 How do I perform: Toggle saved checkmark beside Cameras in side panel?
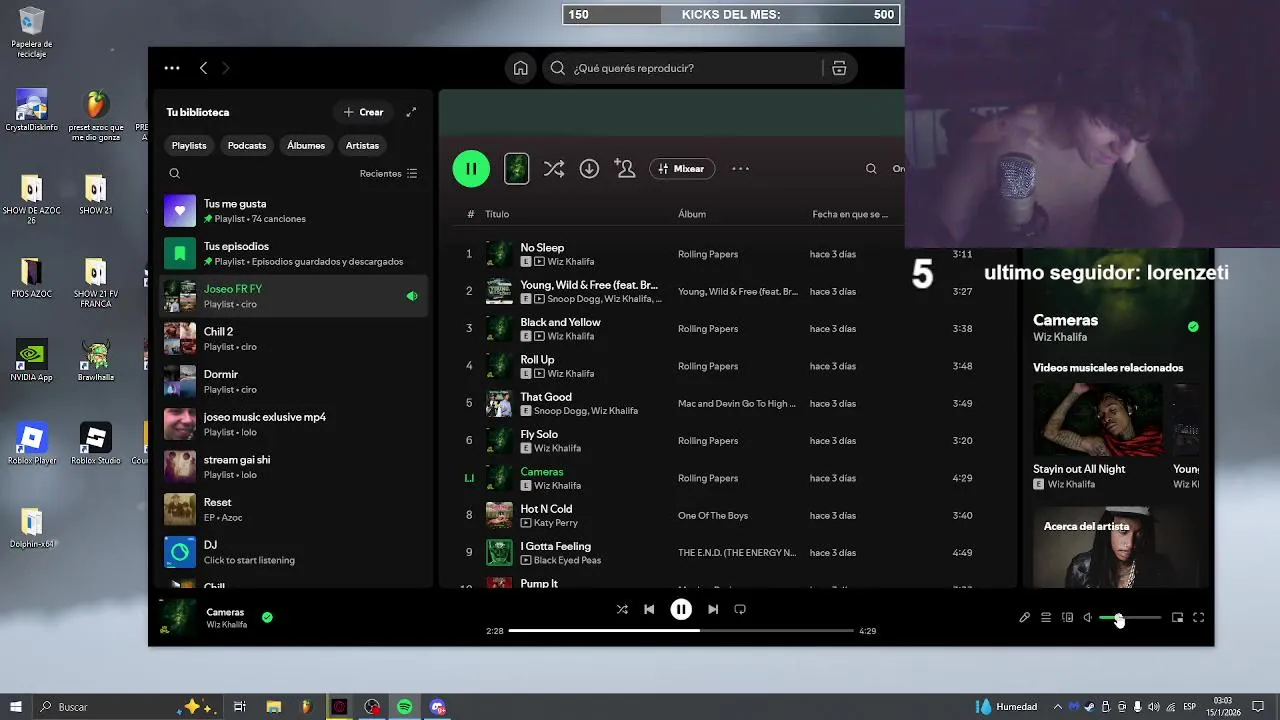coord(1193,327)
